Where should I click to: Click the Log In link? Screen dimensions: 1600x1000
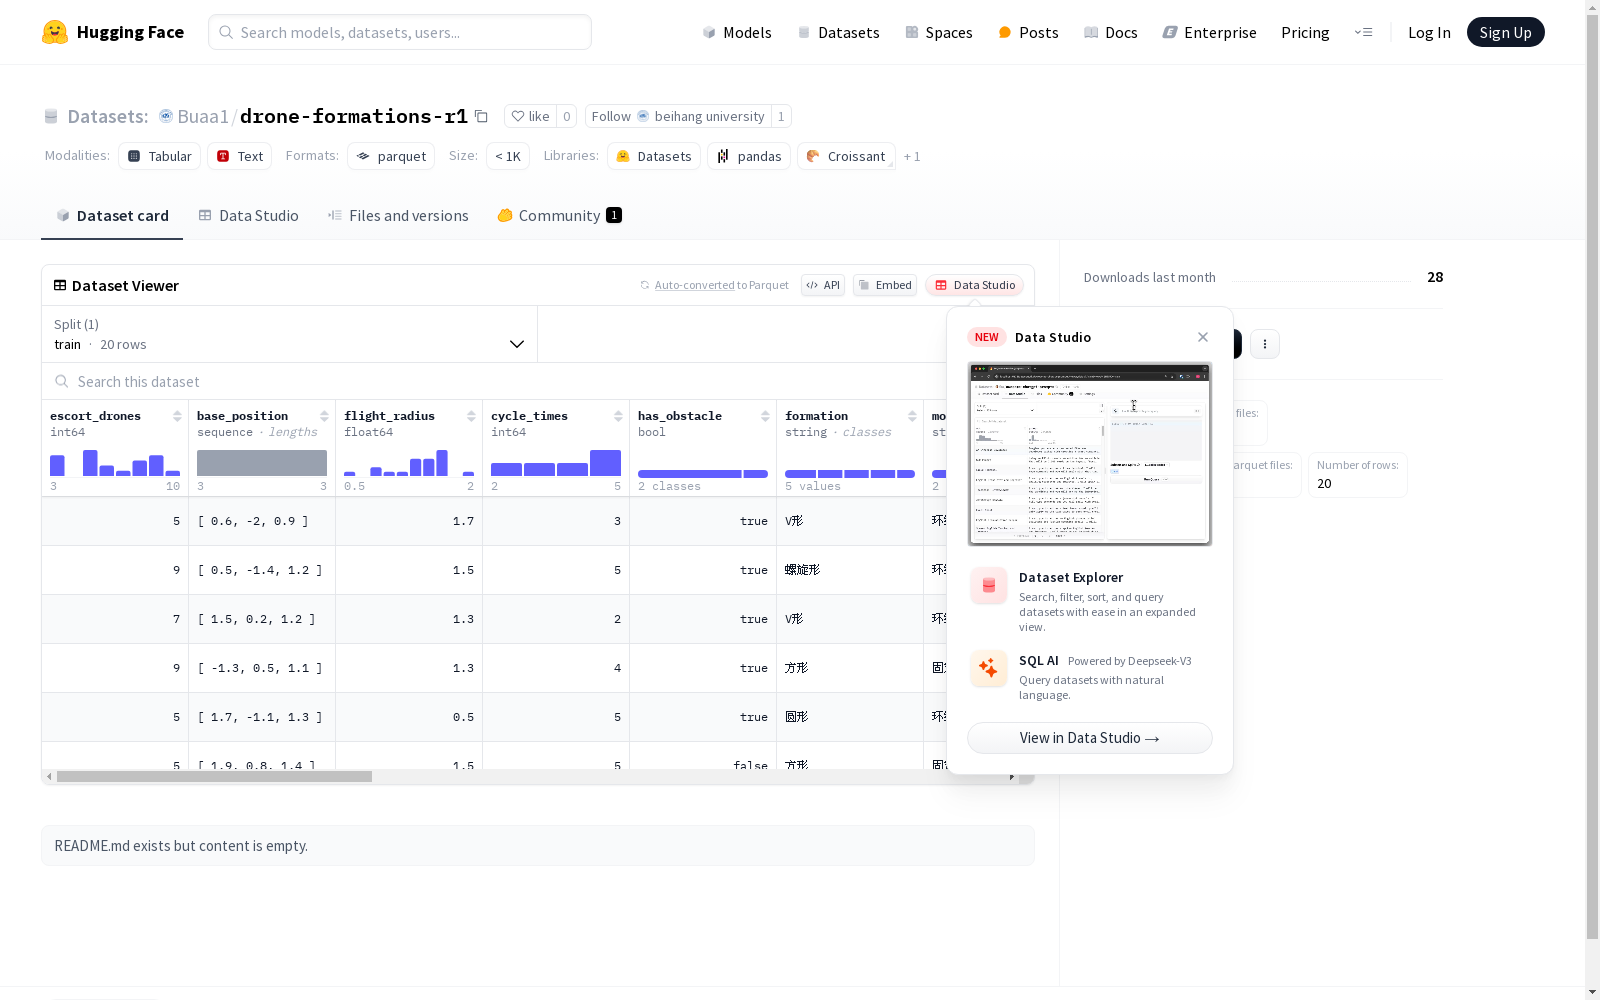click(x=1429, y=32)
